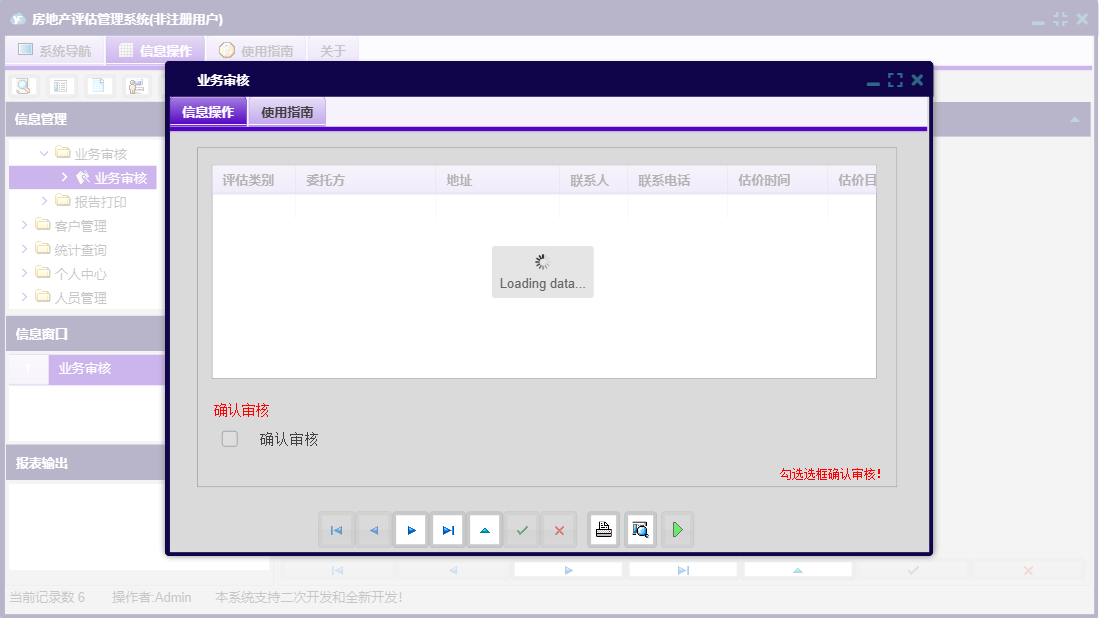Click the green checkmark confirm icon

[522, 529]
